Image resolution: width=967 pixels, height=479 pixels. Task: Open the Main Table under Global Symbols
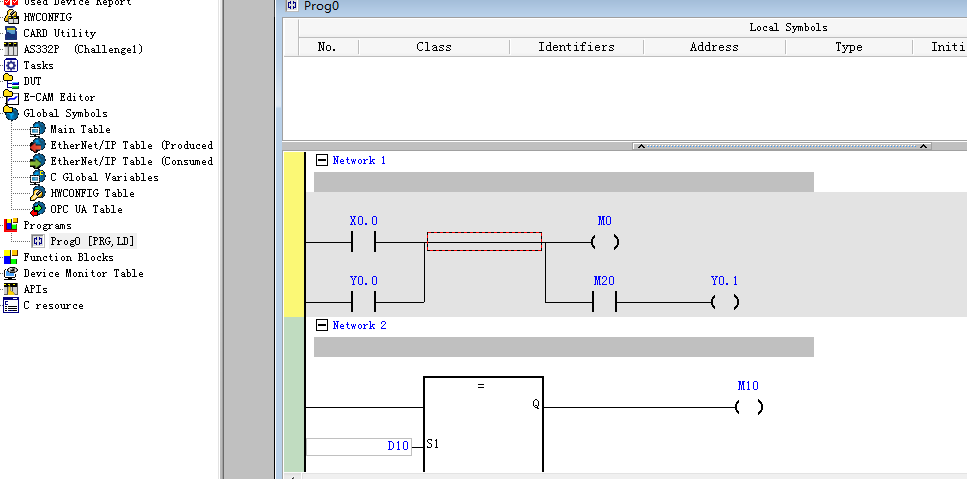[x=80, y=129]
